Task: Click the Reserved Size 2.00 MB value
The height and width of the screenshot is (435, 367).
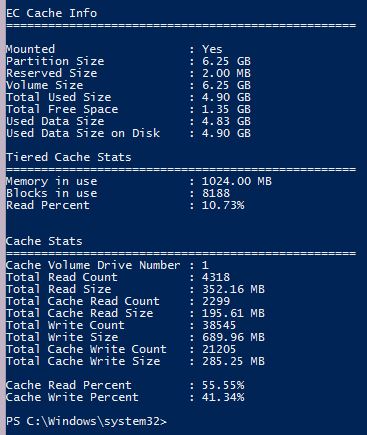Action: 226,73
